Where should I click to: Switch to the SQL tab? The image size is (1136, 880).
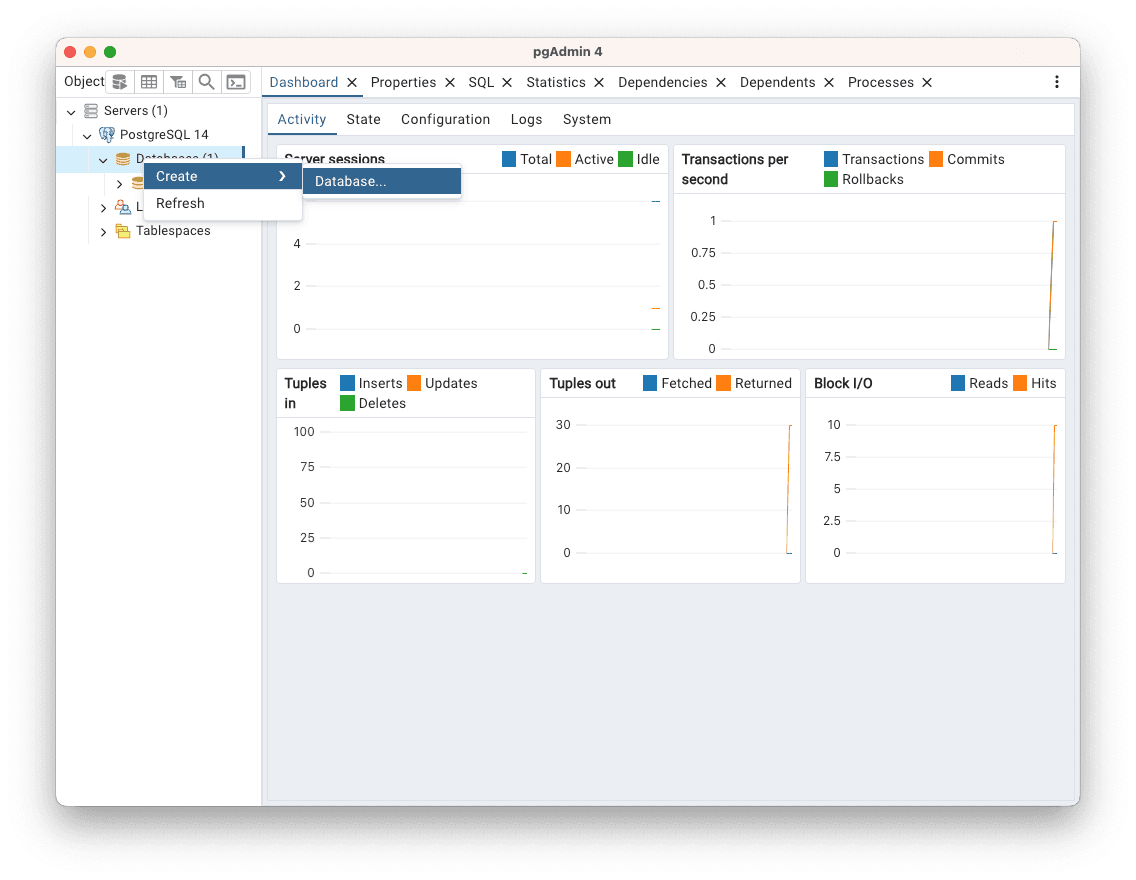point(481,83)
